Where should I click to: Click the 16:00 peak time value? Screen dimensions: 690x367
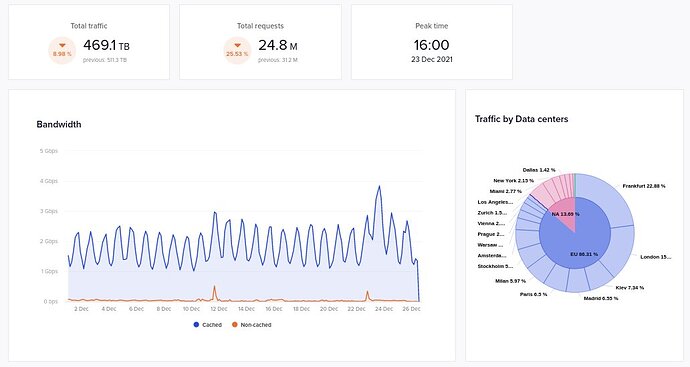click(x=431, y=45)
